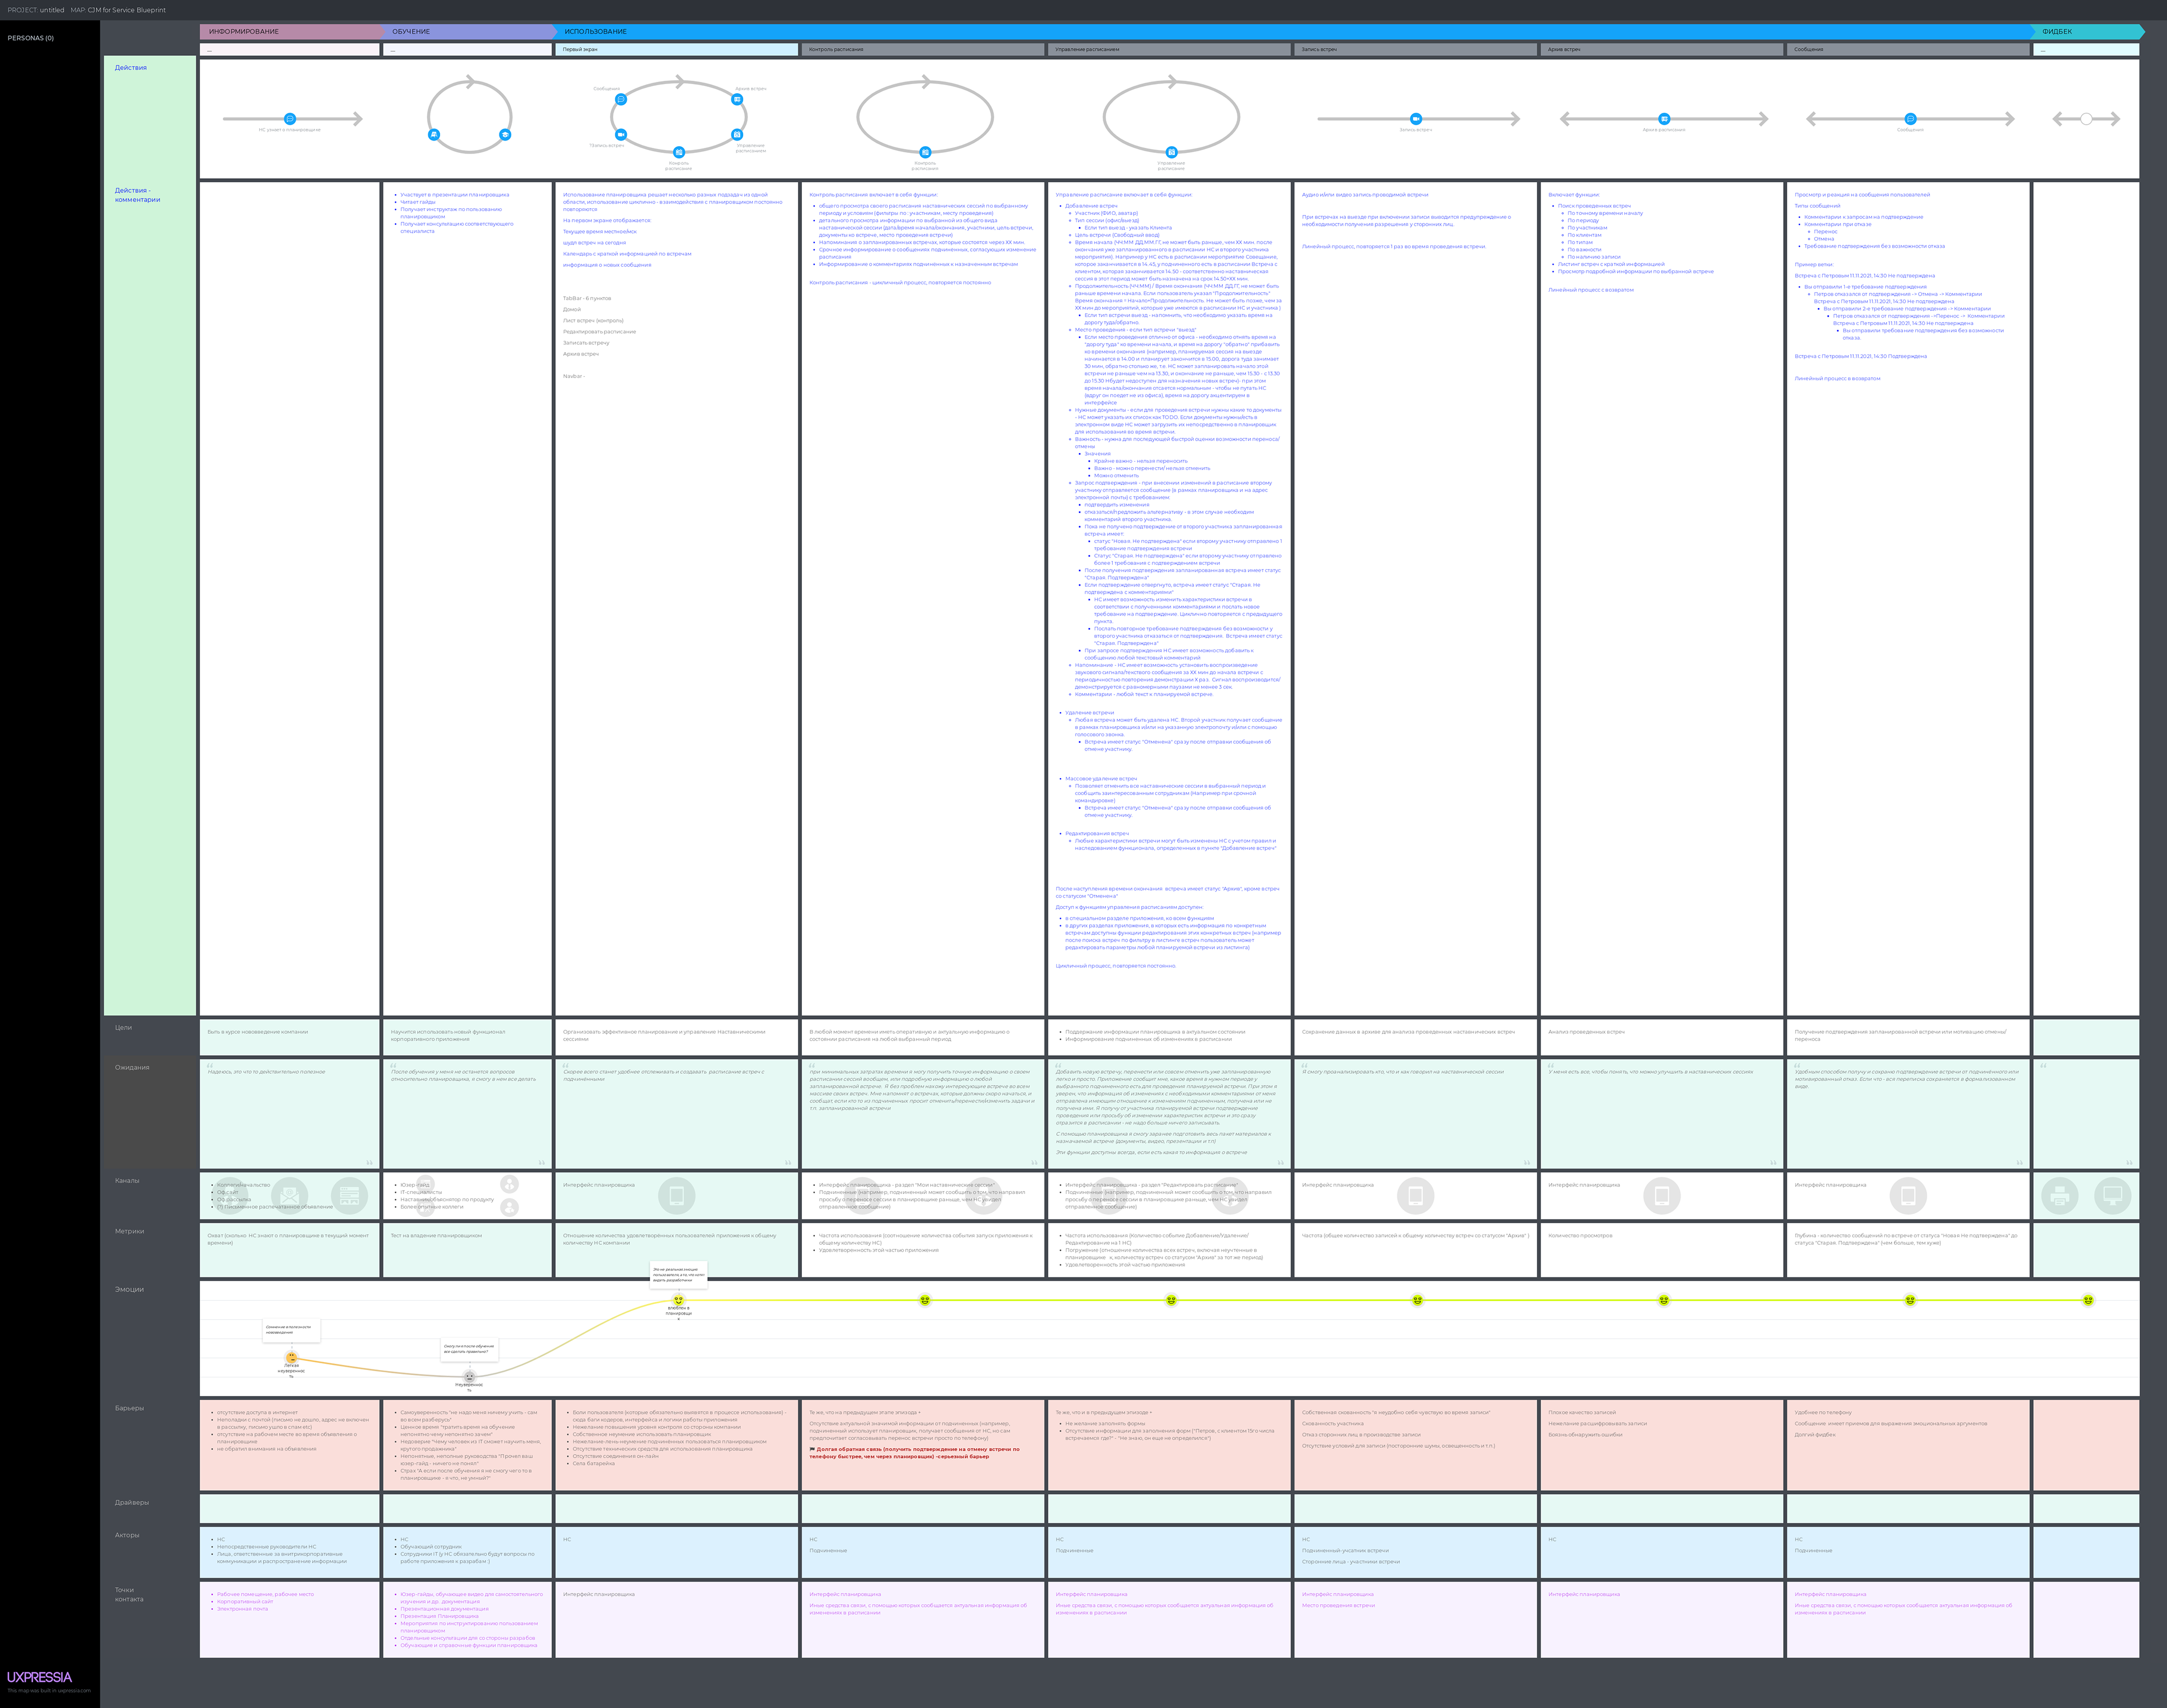Open the 'Сообщения' substage header
This screenshot has height=1708, width=2167.
(x=1908, y=49)
